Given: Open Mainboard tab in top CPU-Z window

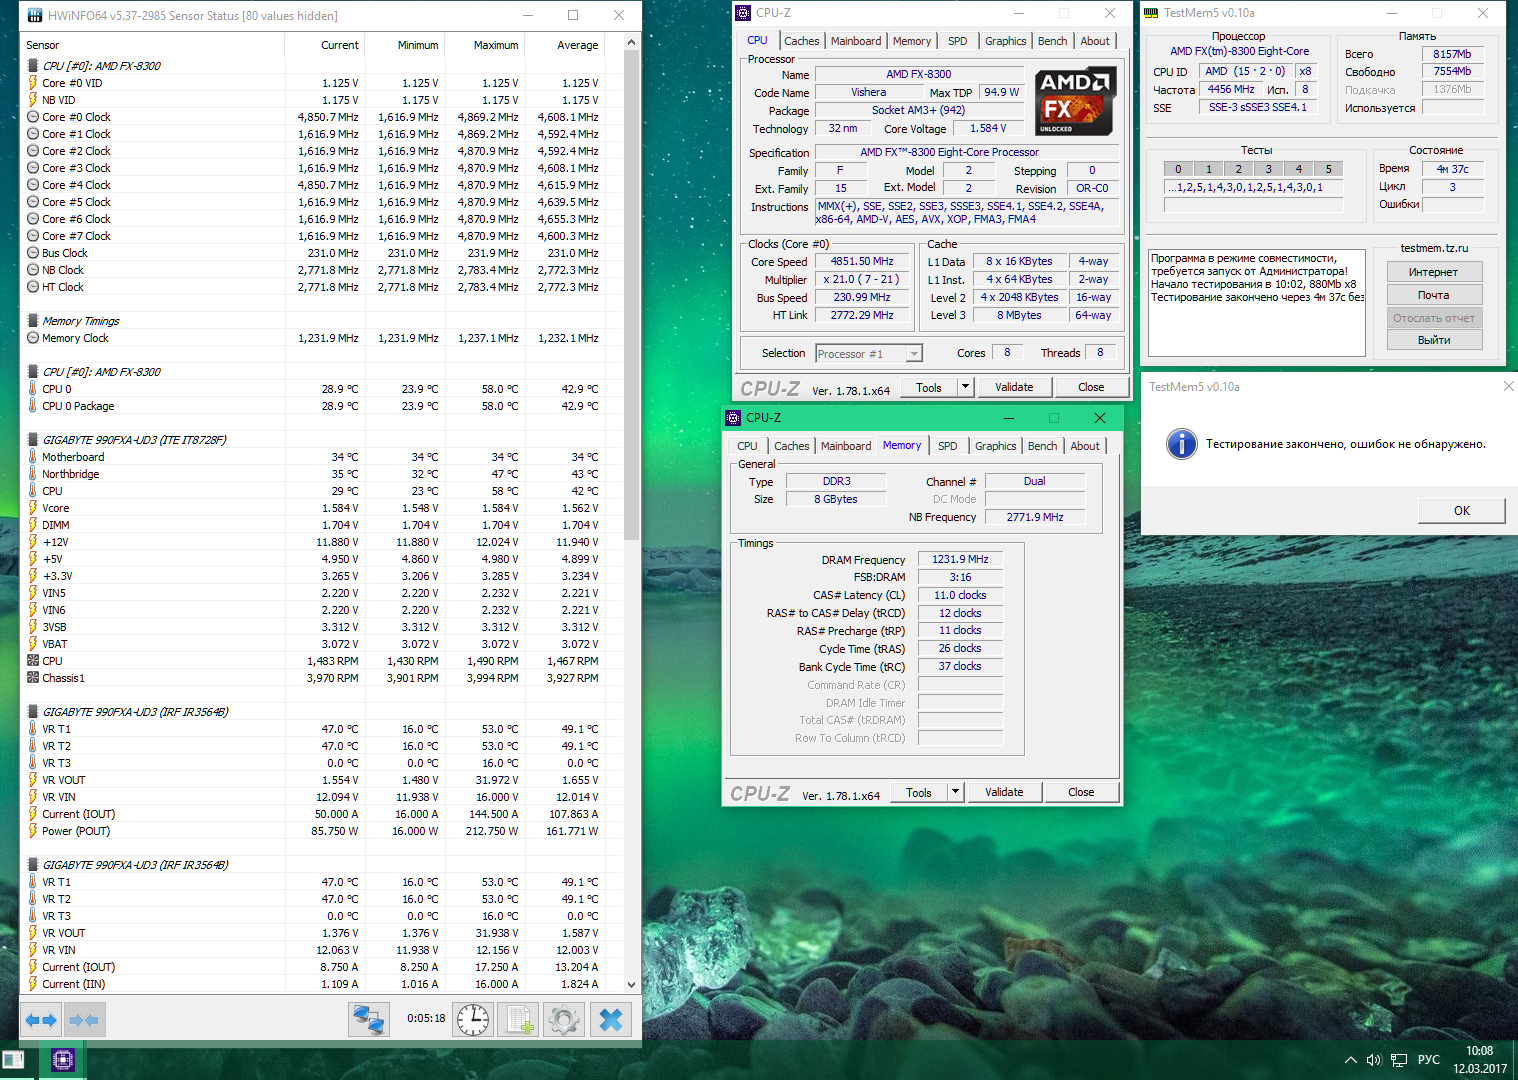Looking at the screenshot, I should click(x=856, y=41).
